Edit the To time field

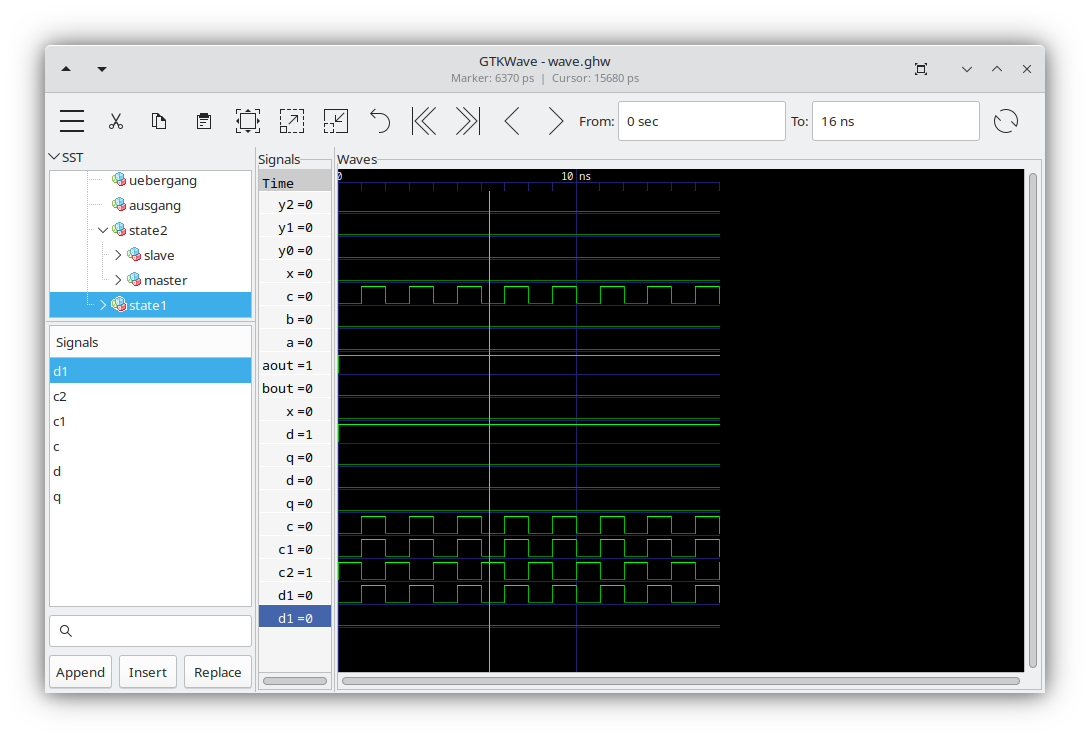click(895, 120)
